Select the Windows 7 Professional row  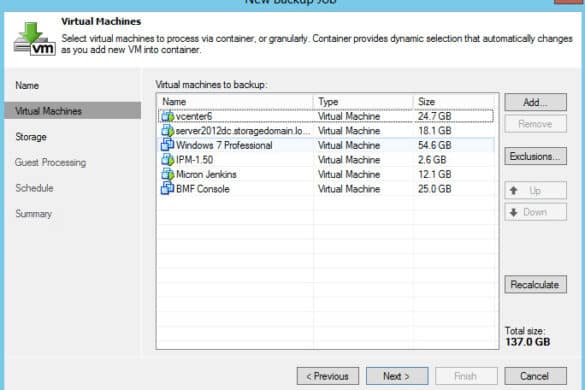coord(326,145)
